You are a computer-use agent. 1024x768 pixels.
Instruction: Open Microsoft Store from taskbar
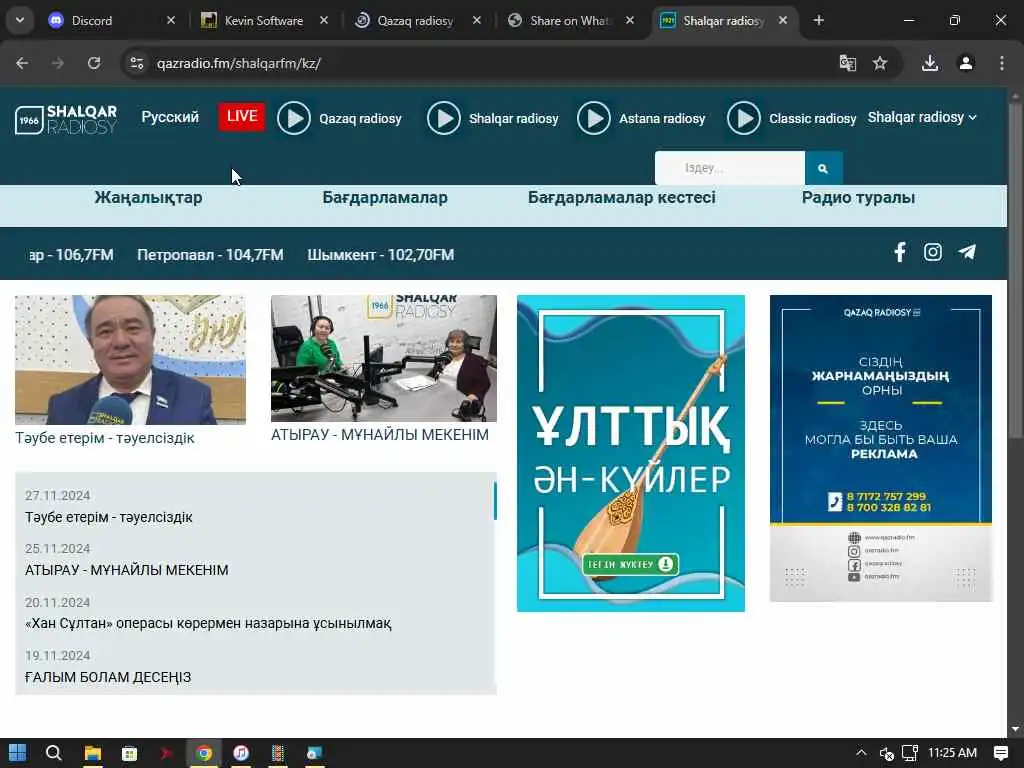pyautogui.click(x=129, y=753)
